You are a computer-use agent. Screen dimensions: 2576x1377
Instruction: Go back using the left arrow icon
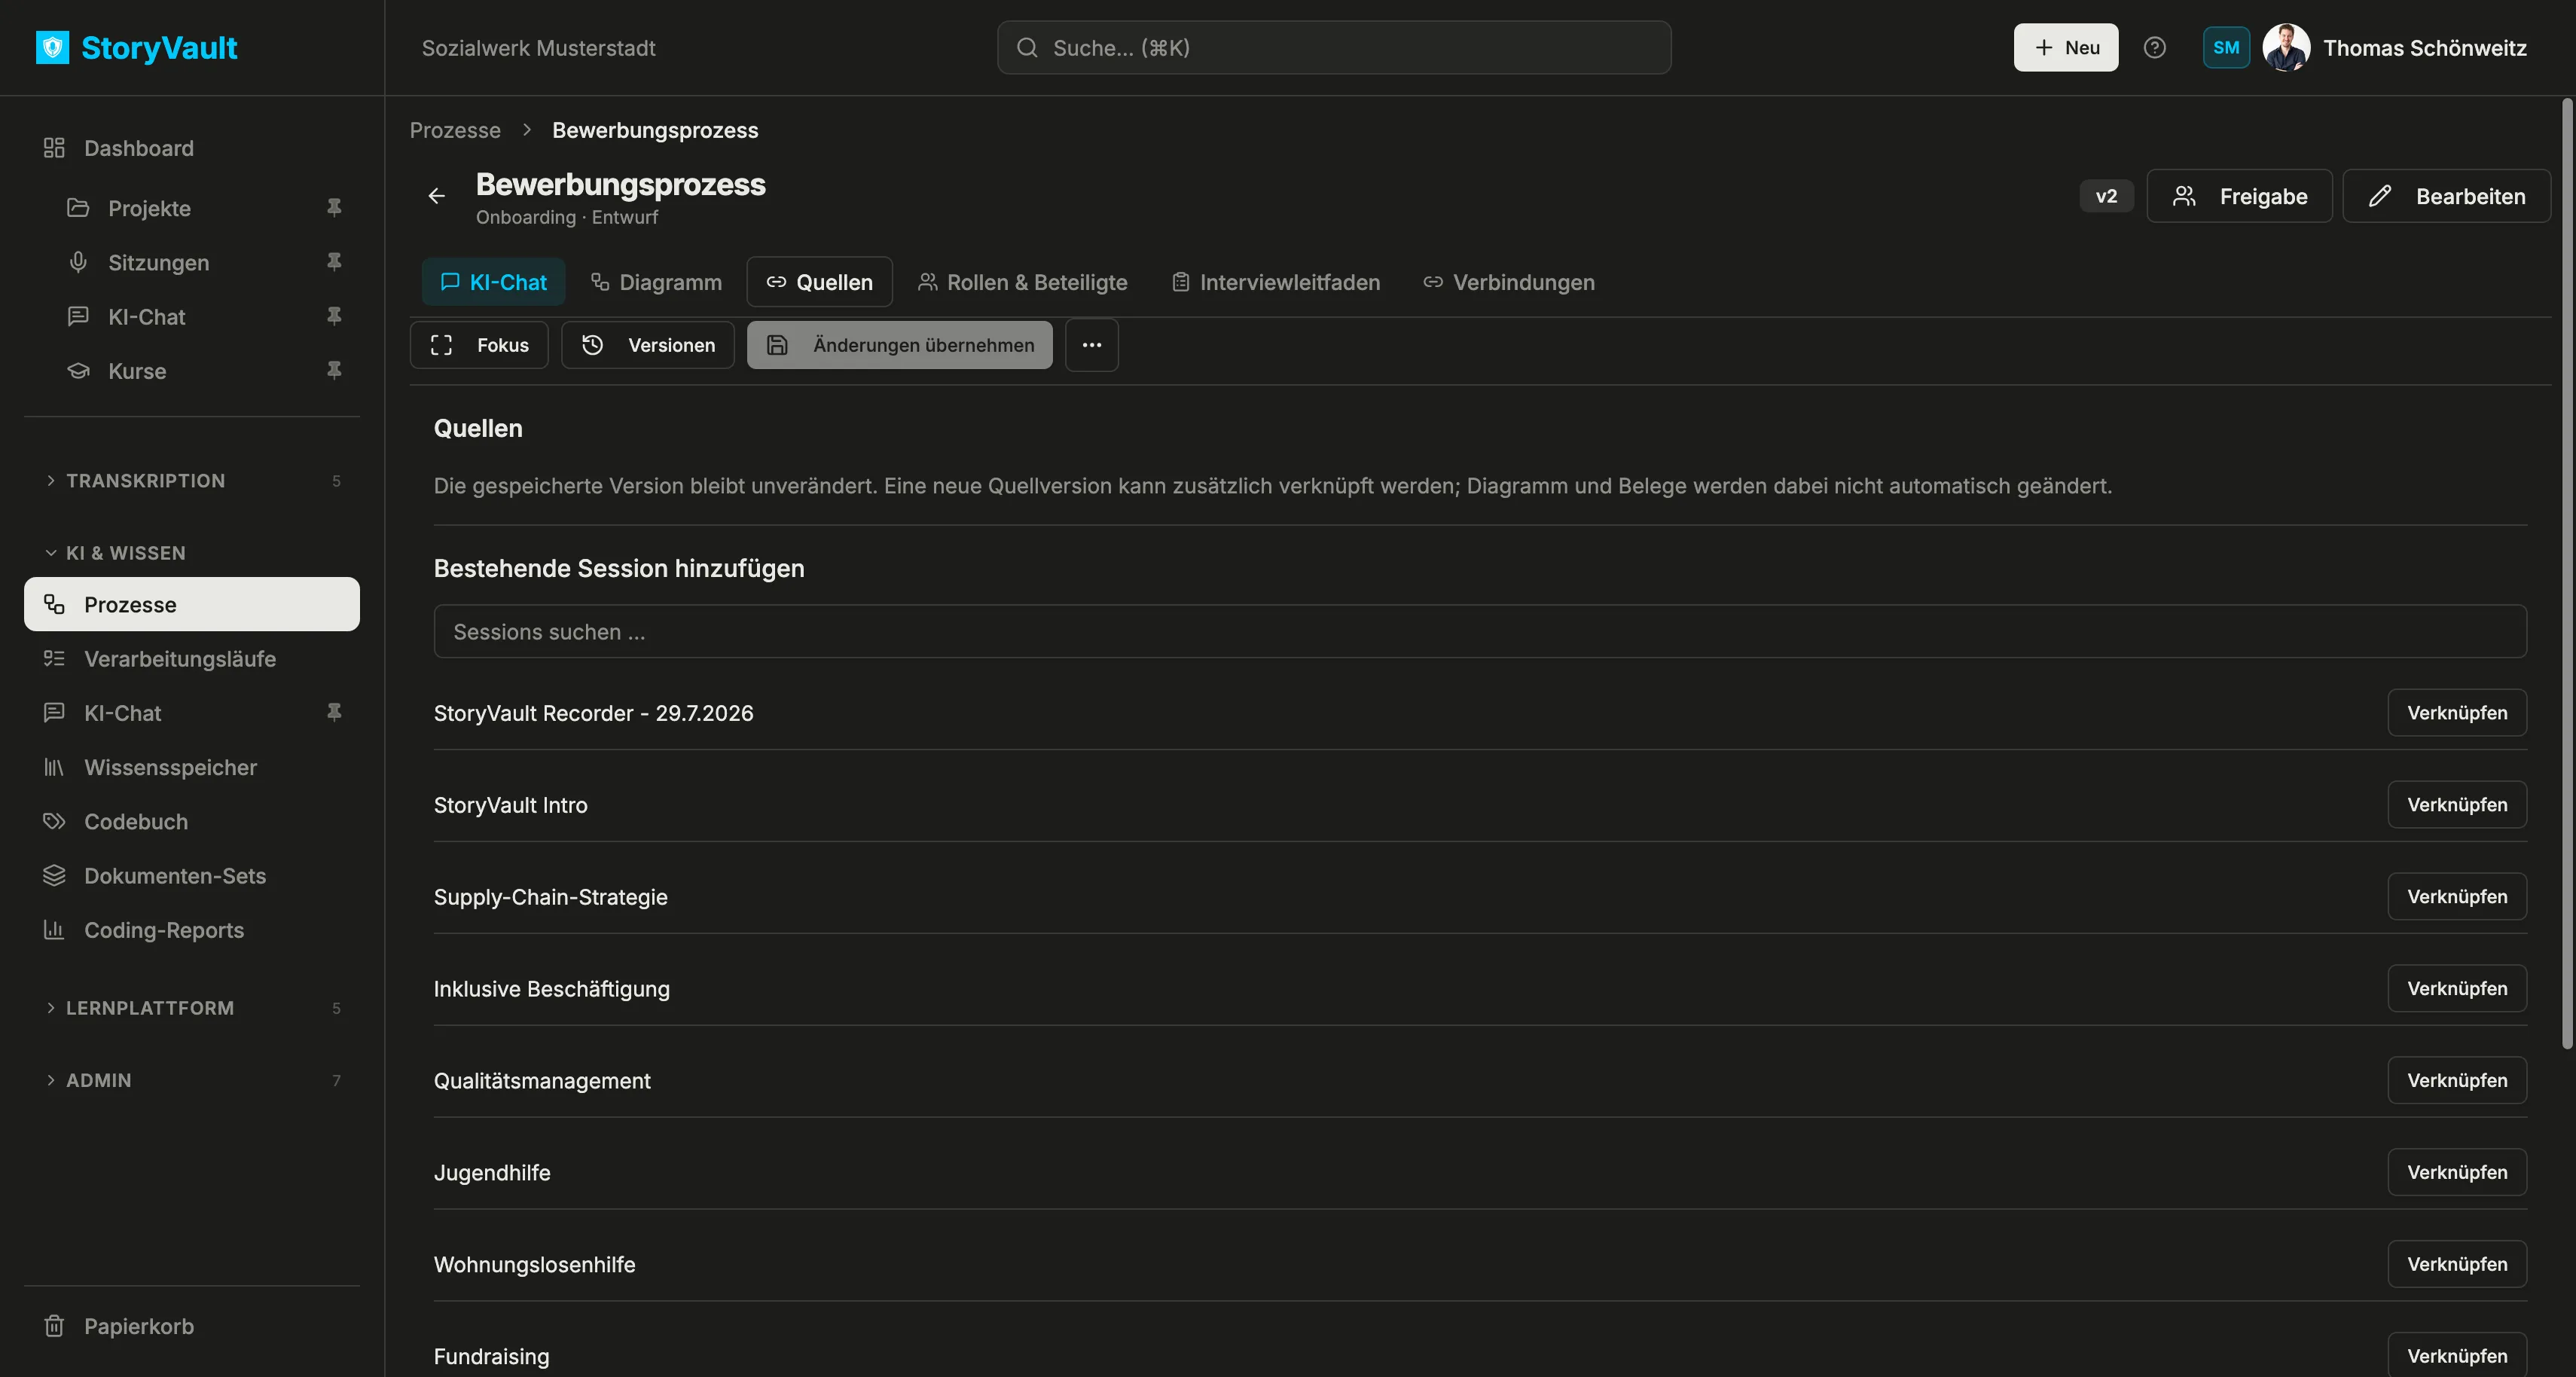(x=437, y=196)
